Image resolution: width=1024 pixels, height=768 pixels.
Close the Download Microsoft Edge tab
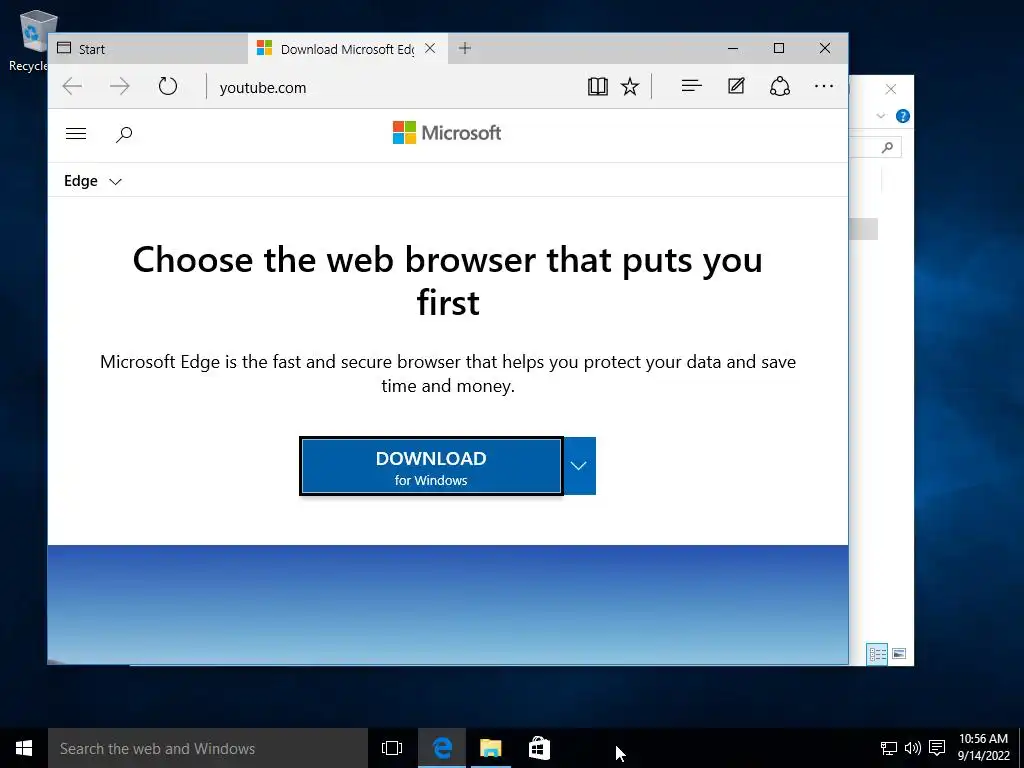point(430,48)
